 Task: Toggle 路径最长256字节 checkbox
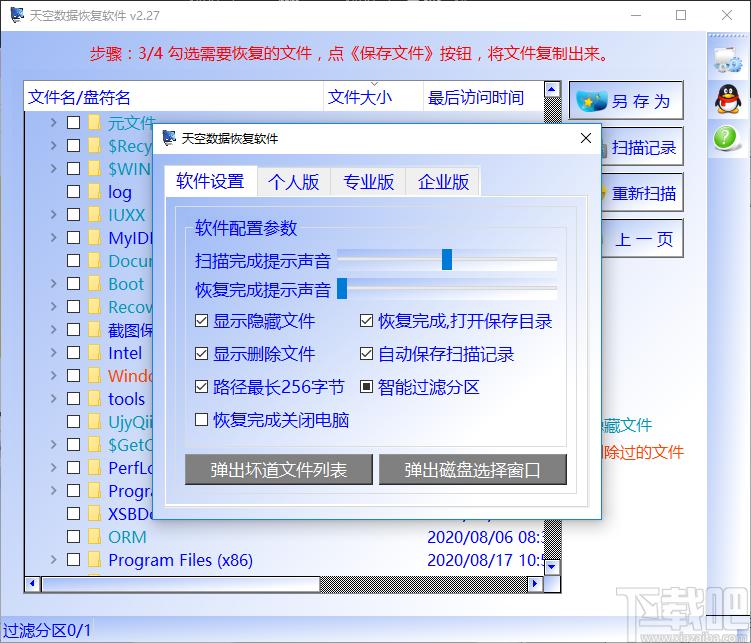coord(202,386)
